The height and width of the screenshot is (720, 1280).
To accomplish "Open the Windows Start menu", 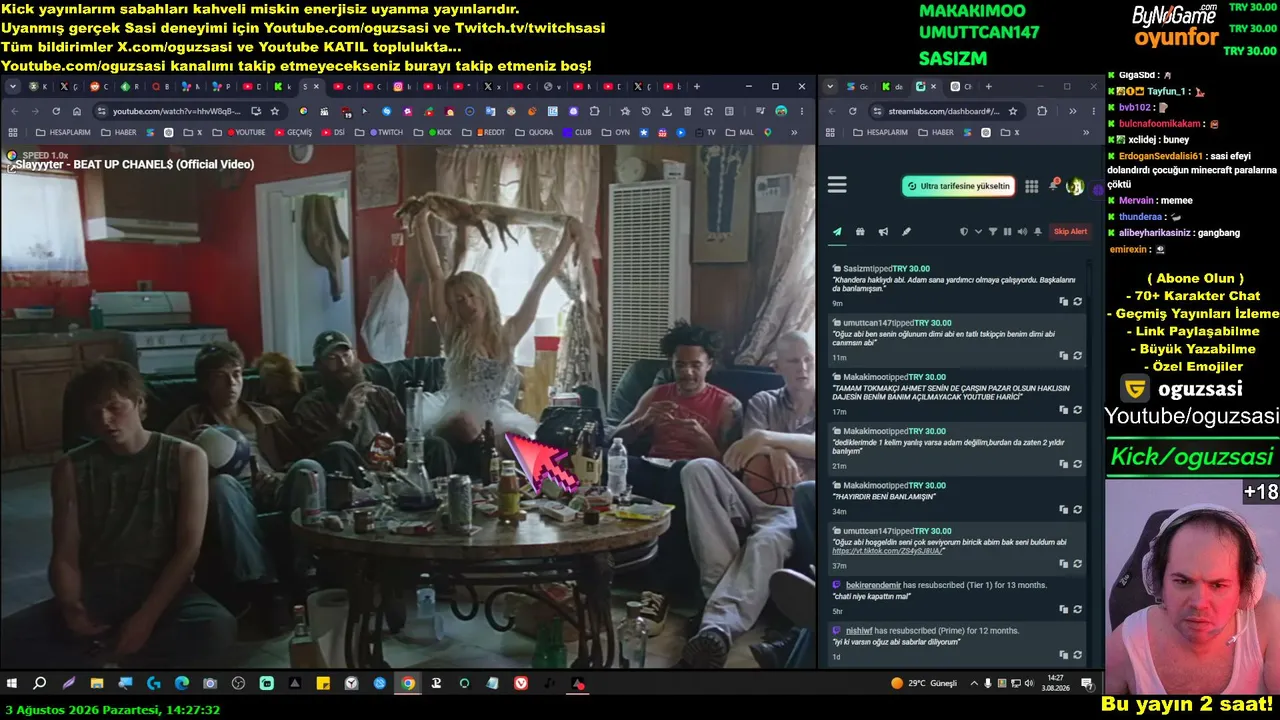I will coord(12,684).
